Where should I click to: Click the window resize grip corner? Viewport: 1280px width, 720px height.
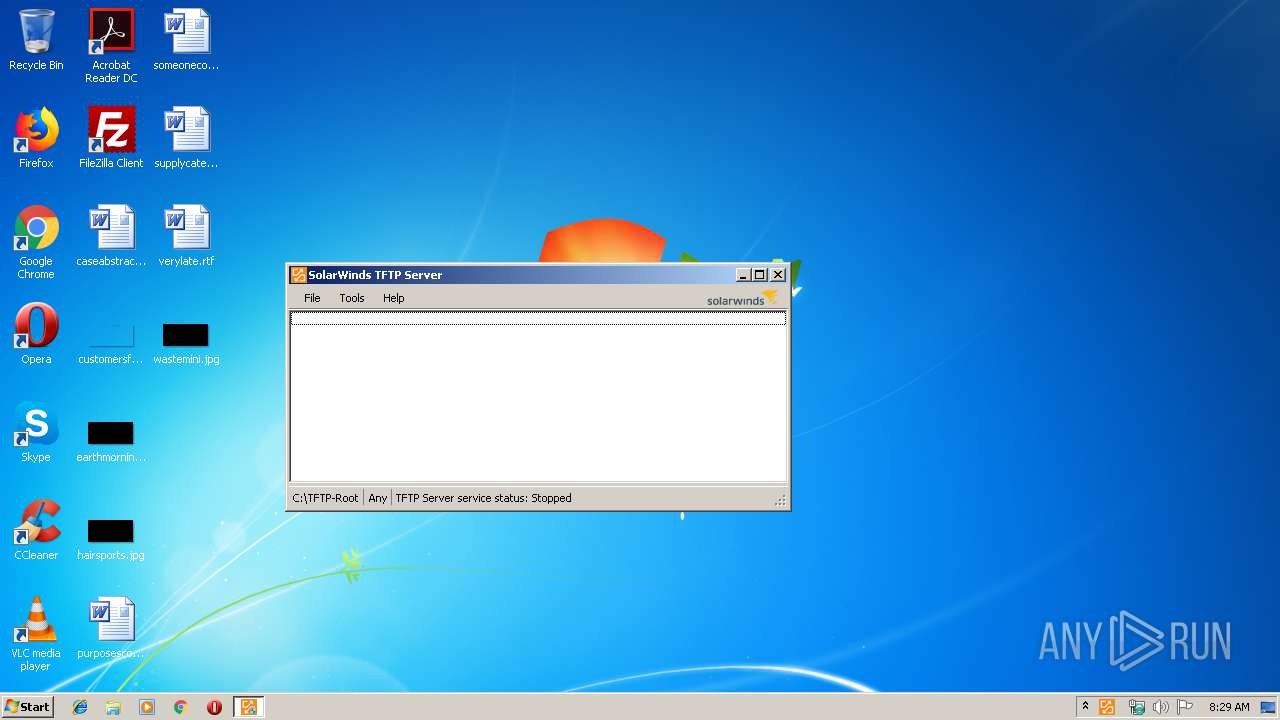click(x=780, y=500)
